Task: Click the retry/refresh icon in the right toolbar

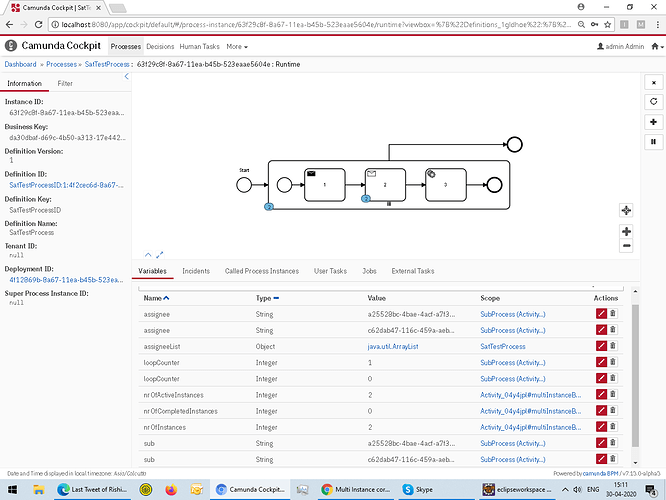Action: point(654,102)
